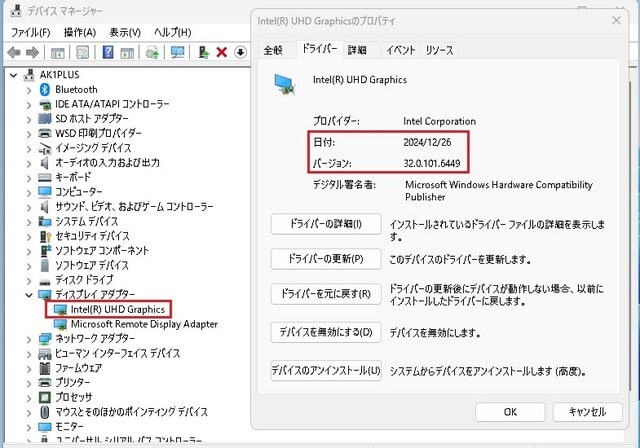Click the ディスプレイ アダプター icon
Screen dimensions: 640x448
(44, 295)
